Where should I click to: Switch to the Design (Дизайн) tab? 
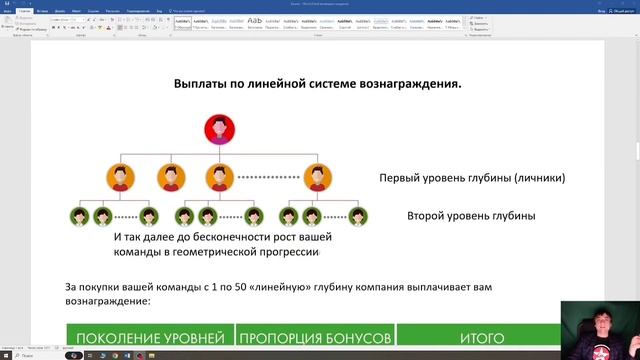coord(60,11)
